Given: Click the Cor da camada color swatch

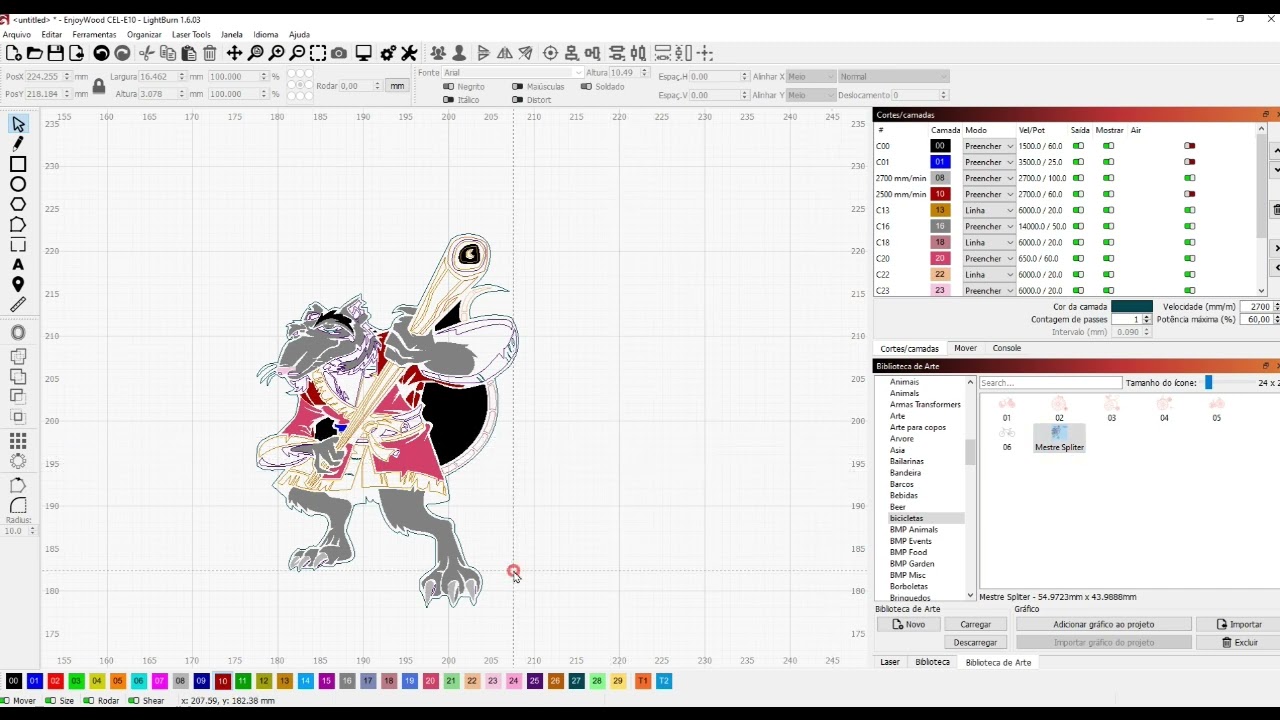Looking at the screenshot, I should (1132, 307).
